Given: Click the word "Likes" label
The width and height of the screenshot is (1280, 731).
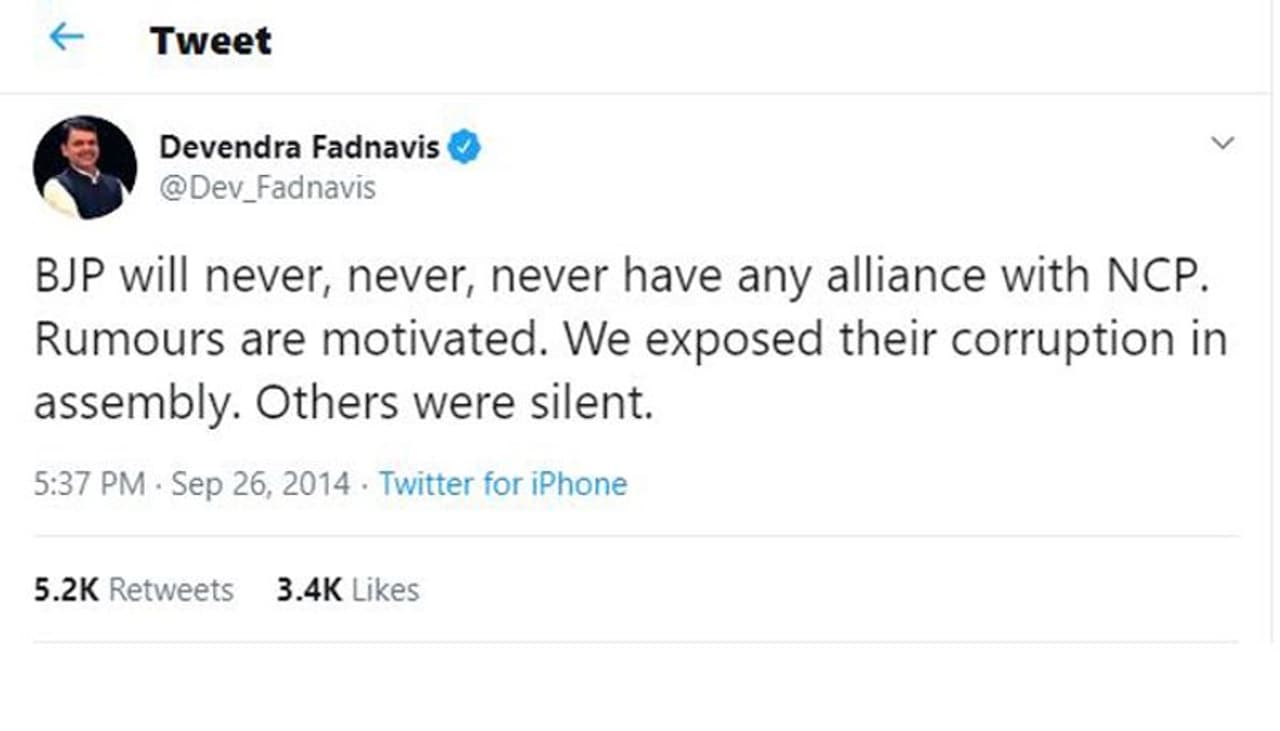Looking at the screenshot, I should point(385,590).
